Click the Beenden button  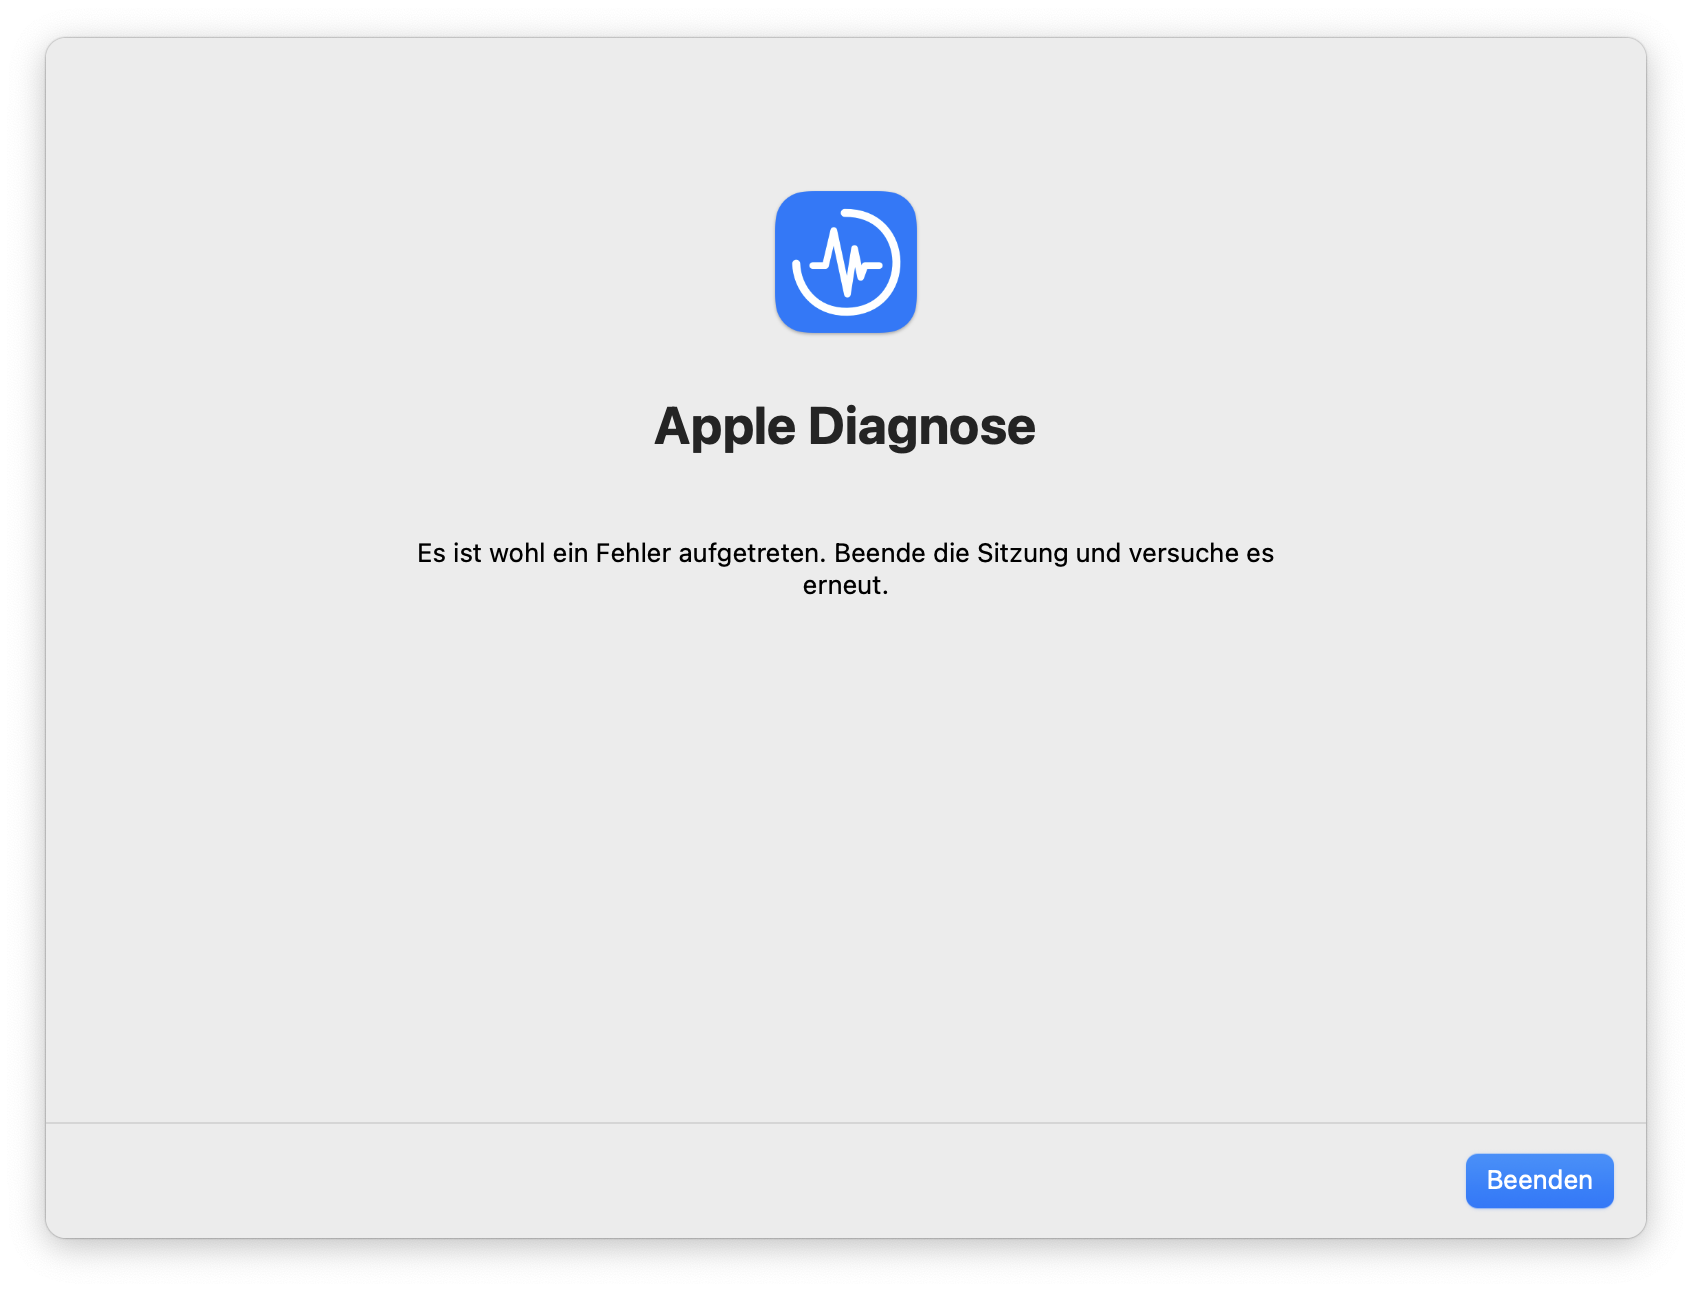[1539, 1180]
